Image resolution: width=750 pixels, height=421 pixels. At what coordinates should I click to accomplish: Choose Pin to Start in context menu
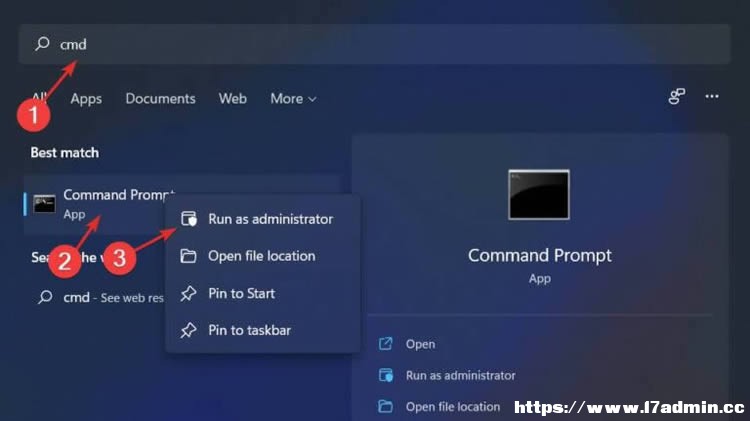coord(263,293)
